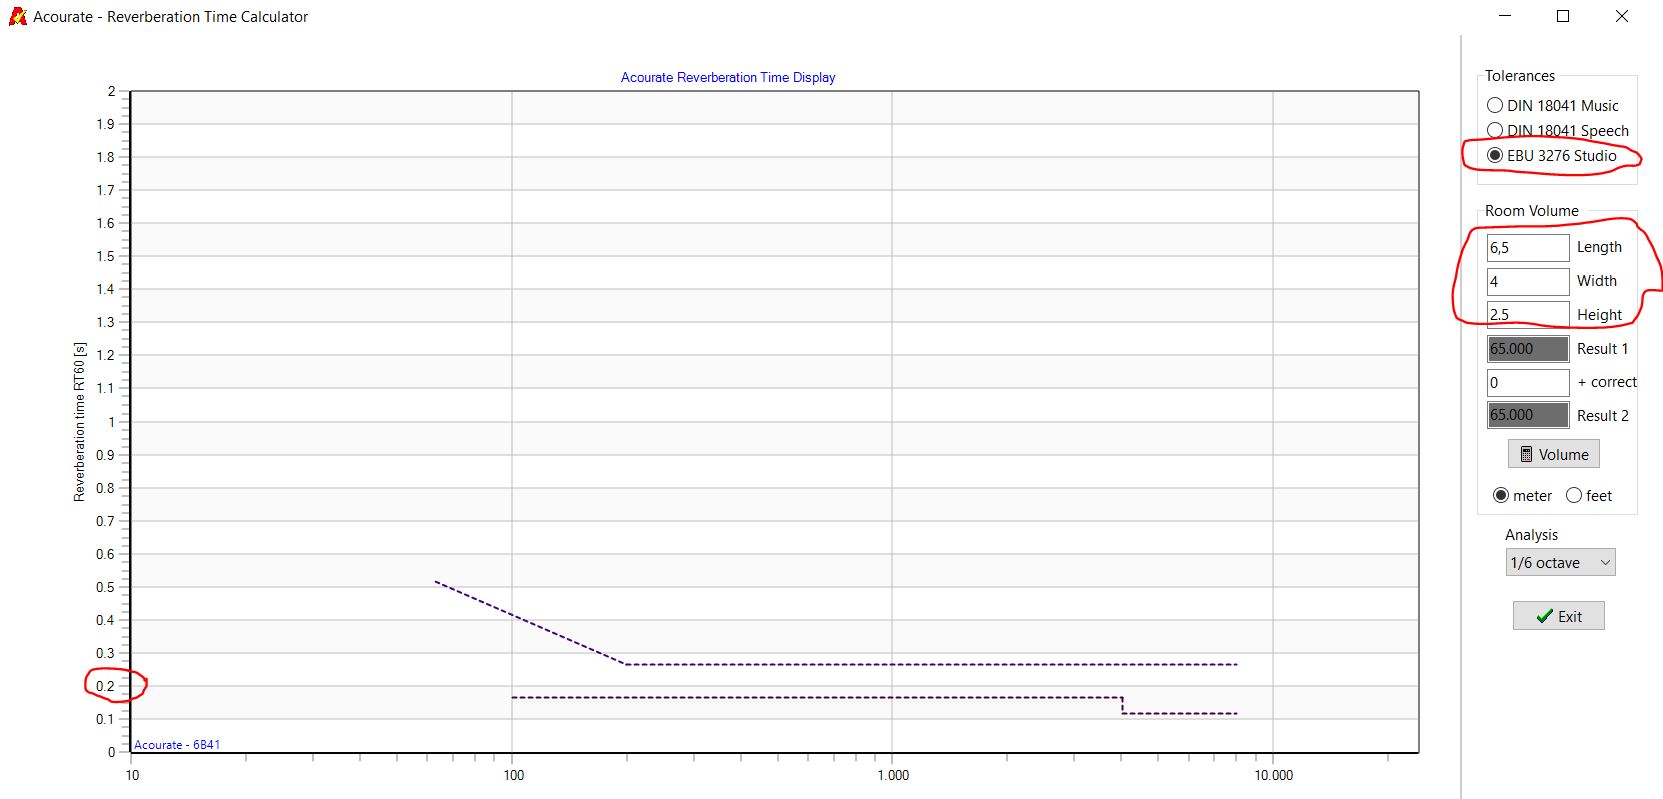Choose the feet unit option
This screenshot has height=799, width=1663.
point(1589,495)
